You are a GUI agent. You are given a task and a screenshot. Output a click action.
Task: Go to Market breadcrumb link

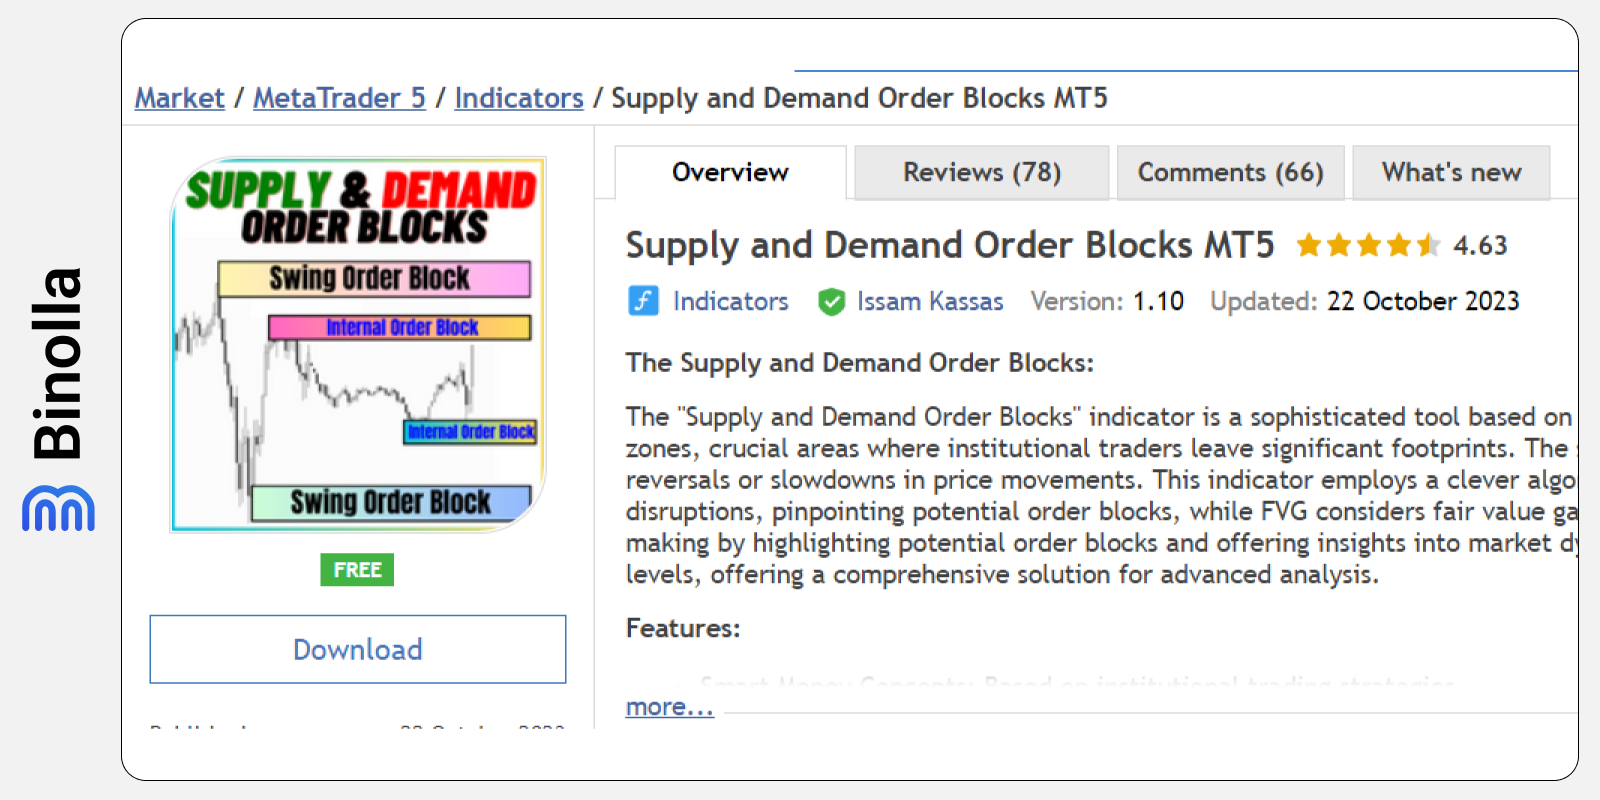180,98
